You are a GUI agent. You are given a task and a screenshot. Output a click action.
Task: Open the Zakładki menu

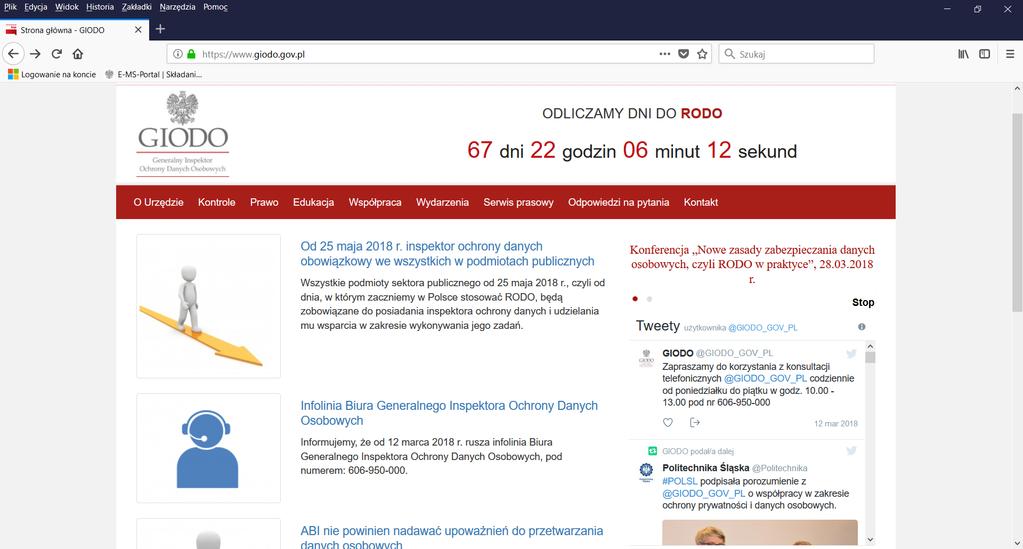coord(136,7)
